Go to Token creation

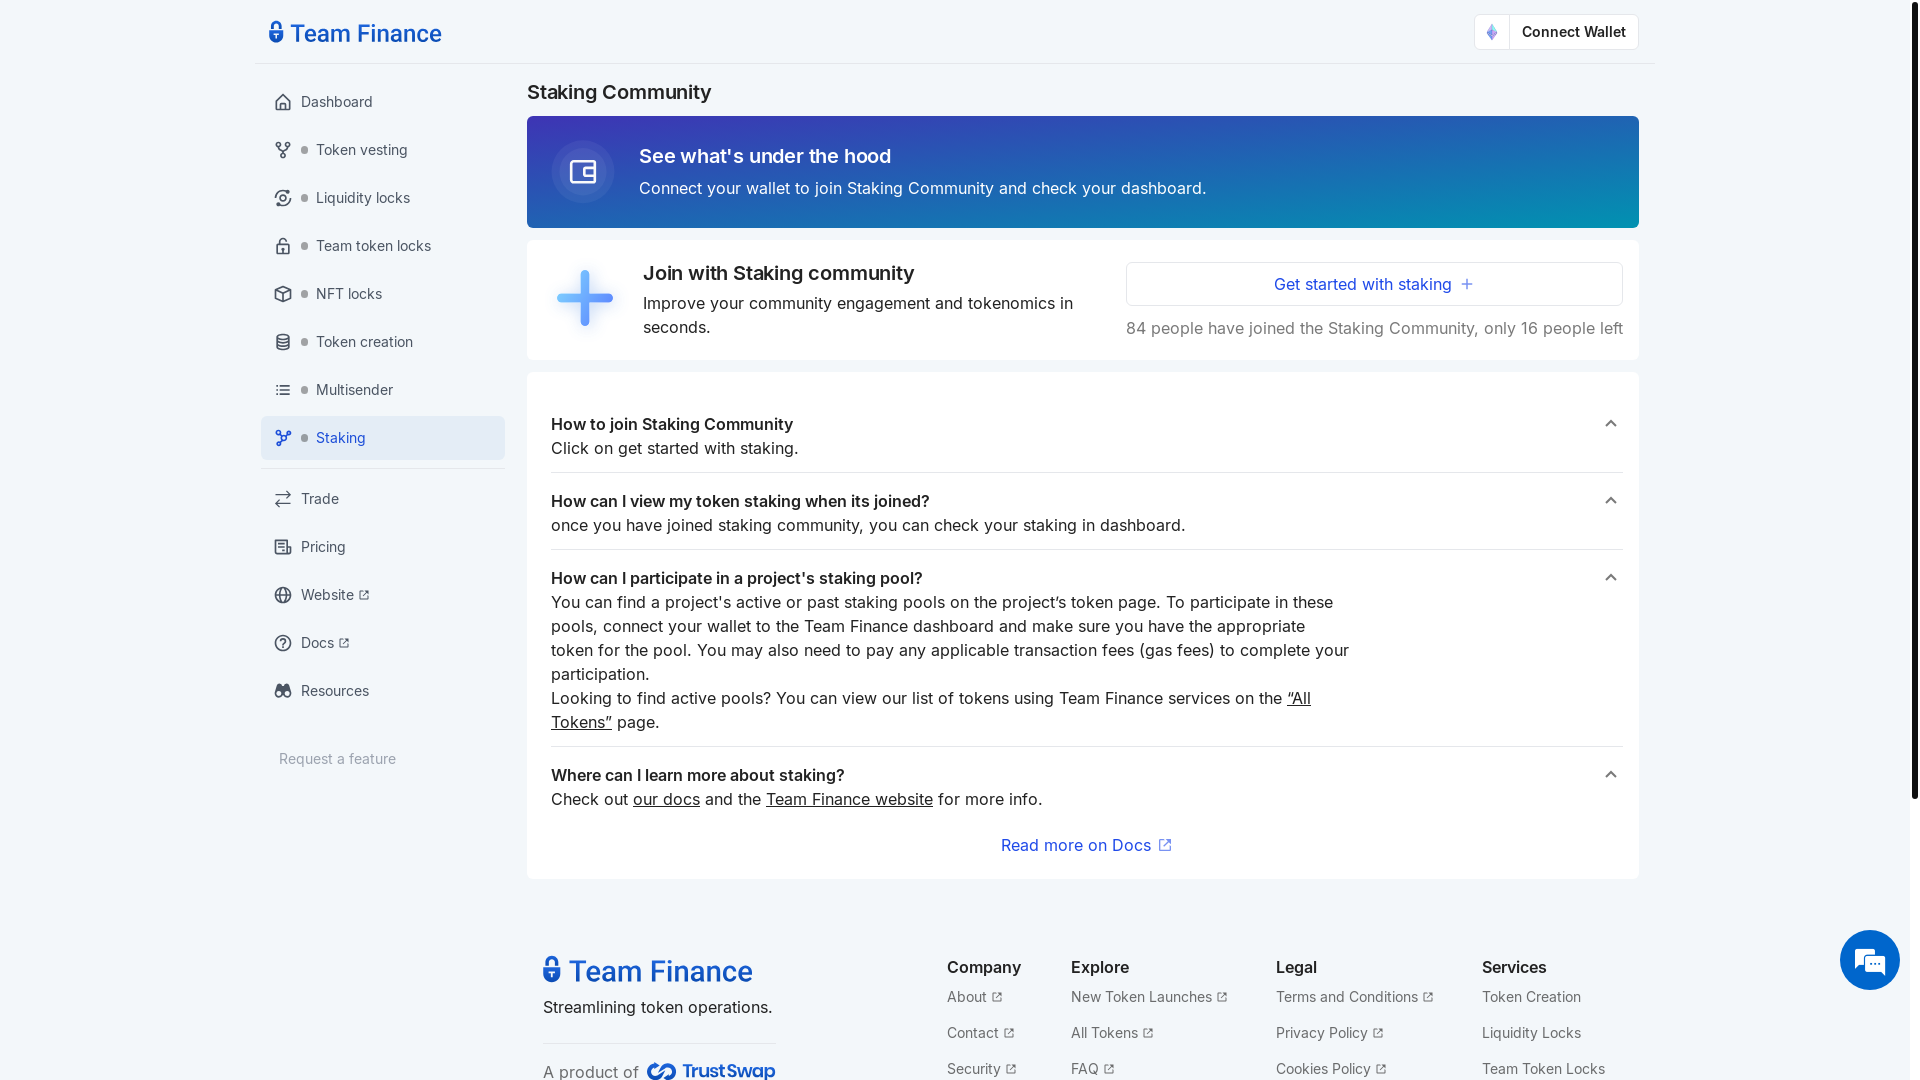[x=383, y=342]
